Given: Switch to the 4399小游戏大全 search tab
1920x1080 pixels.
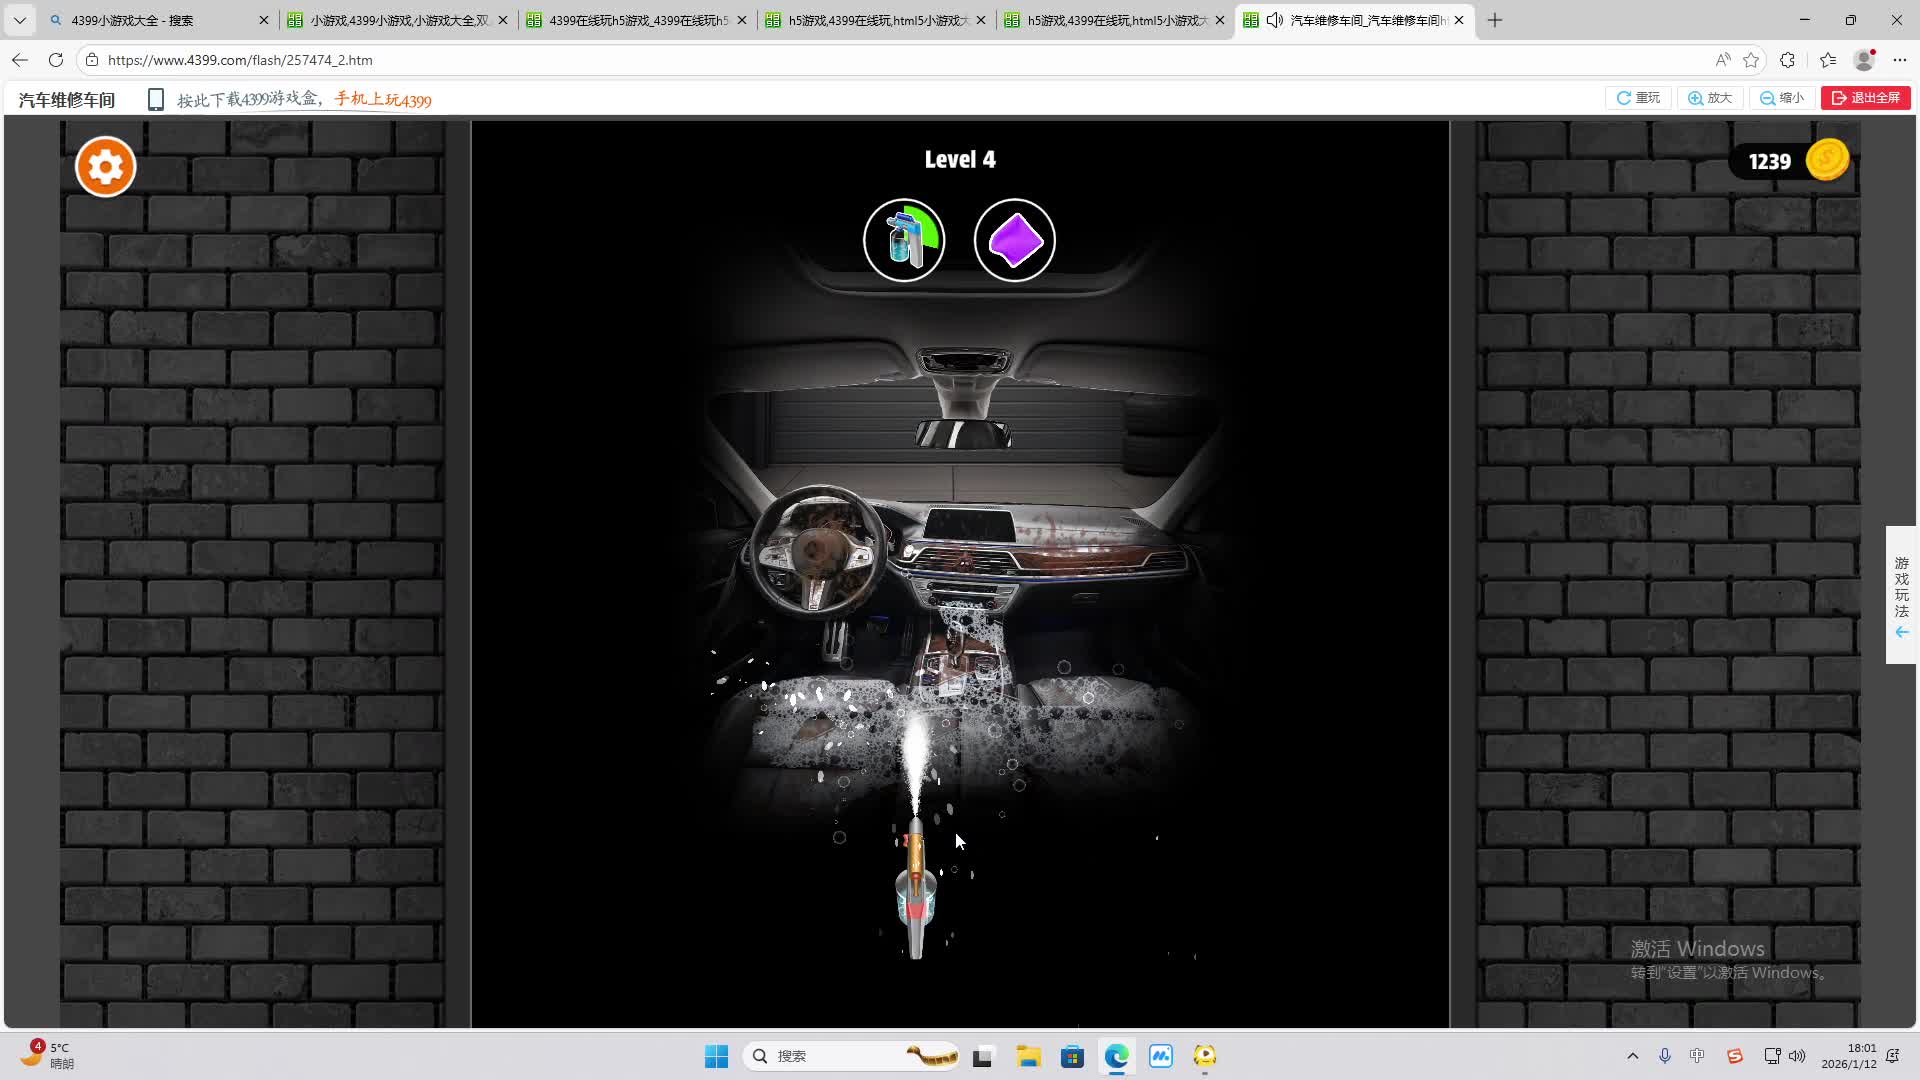Looking at the screenshot, I should coord(150,20).
